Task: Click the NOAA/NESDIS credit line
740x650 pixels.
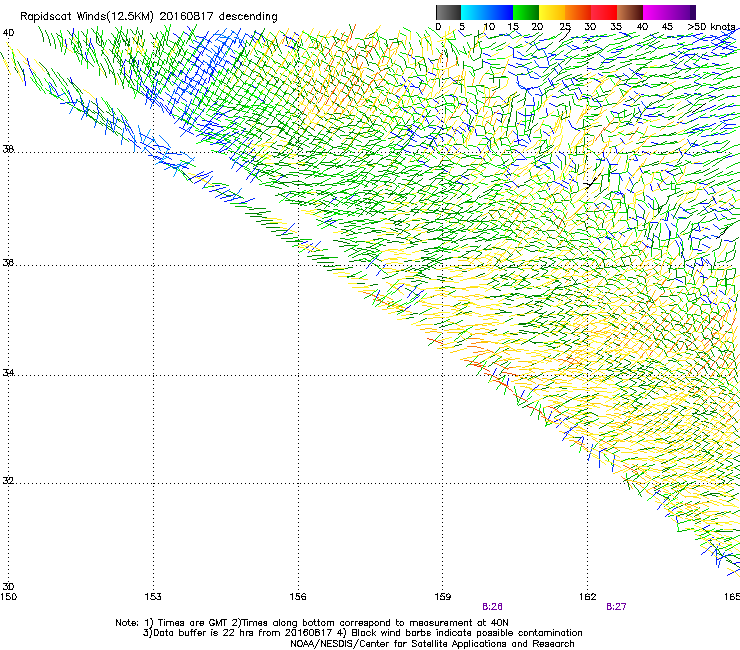Action: click(x=432, y=643)
